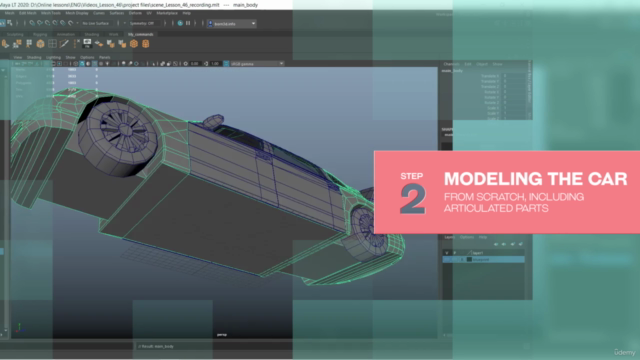Click the wireframe cube icon in panel toolbar
The height and width of the screenshot is (360, 640).
pyautogui.click(x=76, y=64)
